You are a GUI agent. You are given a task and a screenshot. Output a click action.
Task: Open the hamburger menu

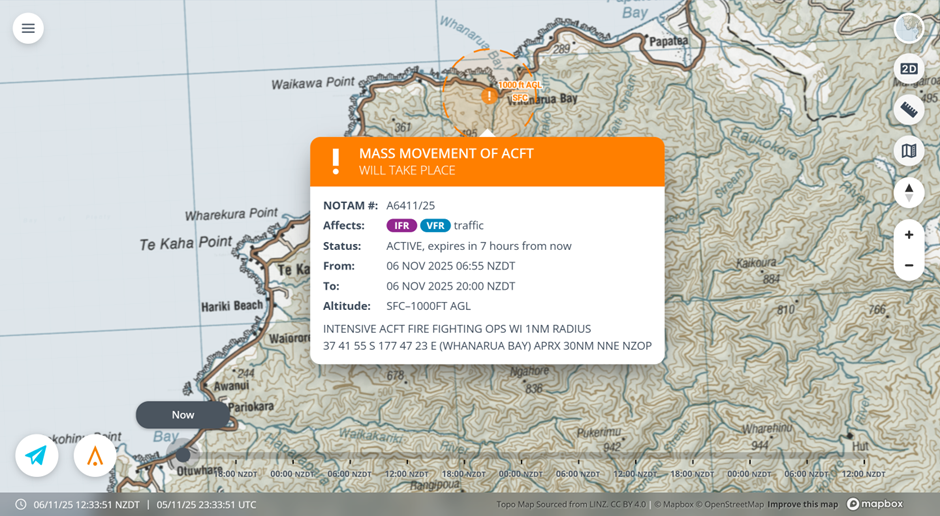pos(28,28)
